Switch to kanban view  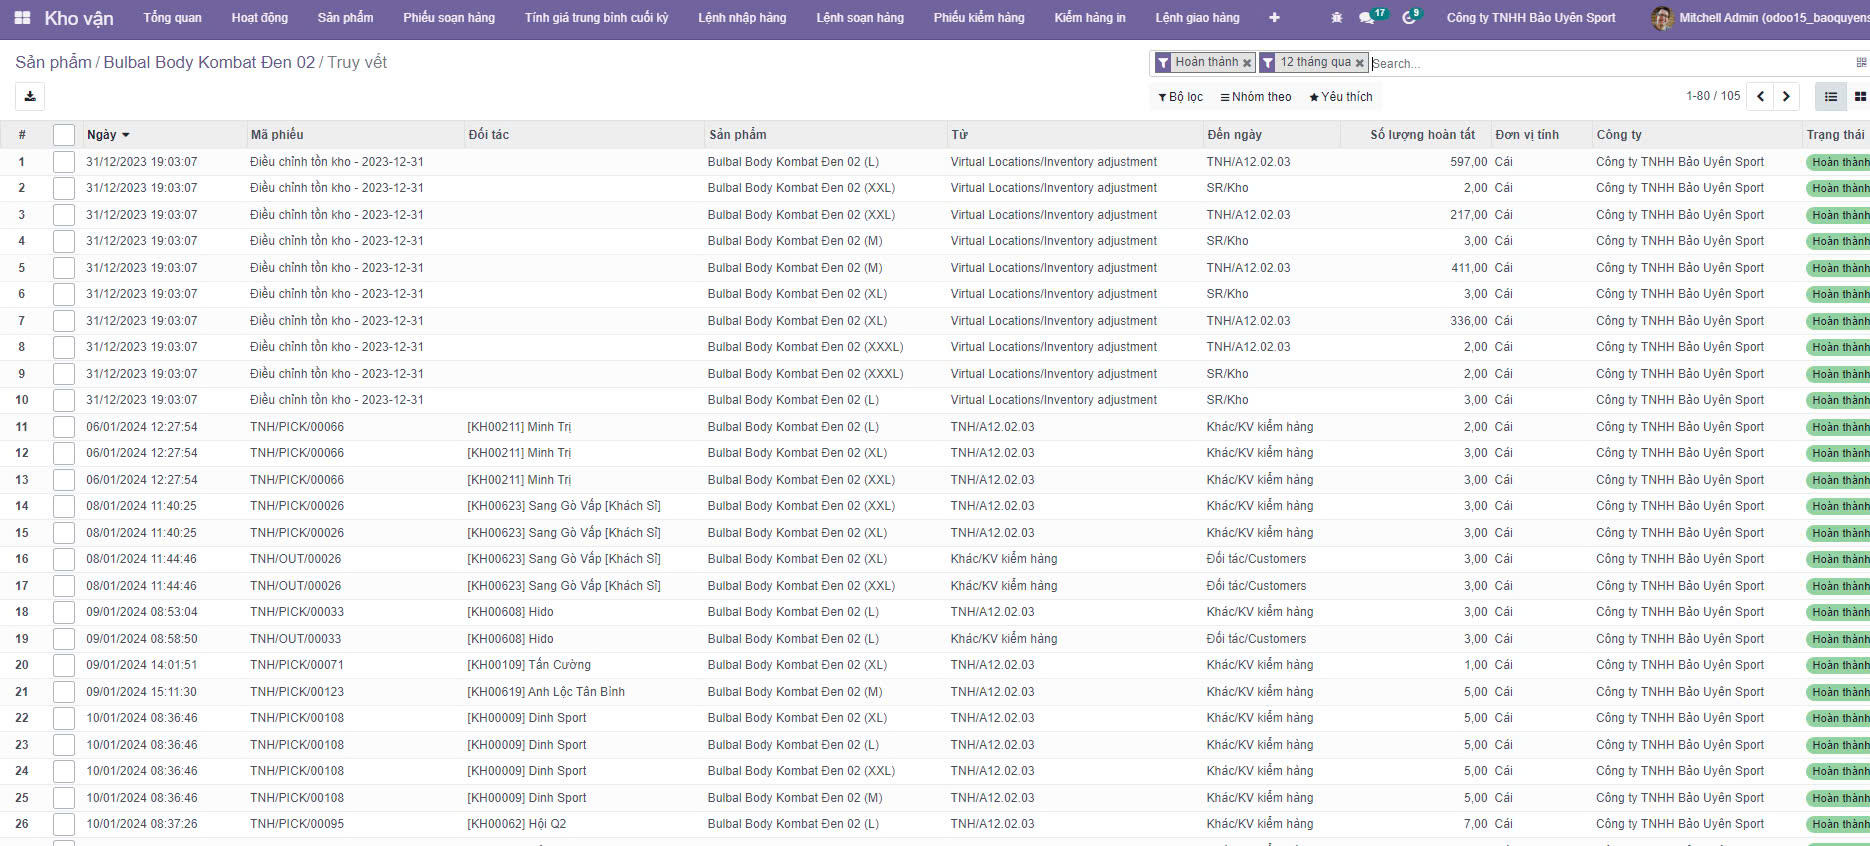pyautogui.click(x=1859, y=97)
